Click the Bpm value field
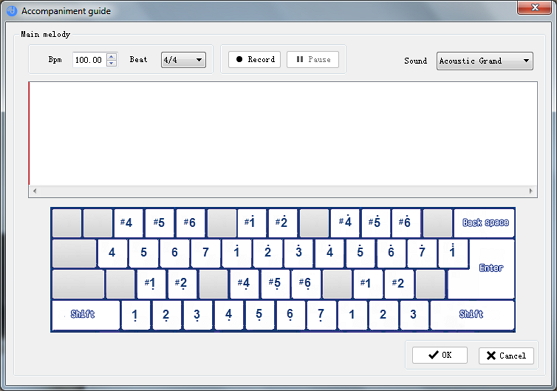This screenshot has width=557, height=391. click(89, 60)
